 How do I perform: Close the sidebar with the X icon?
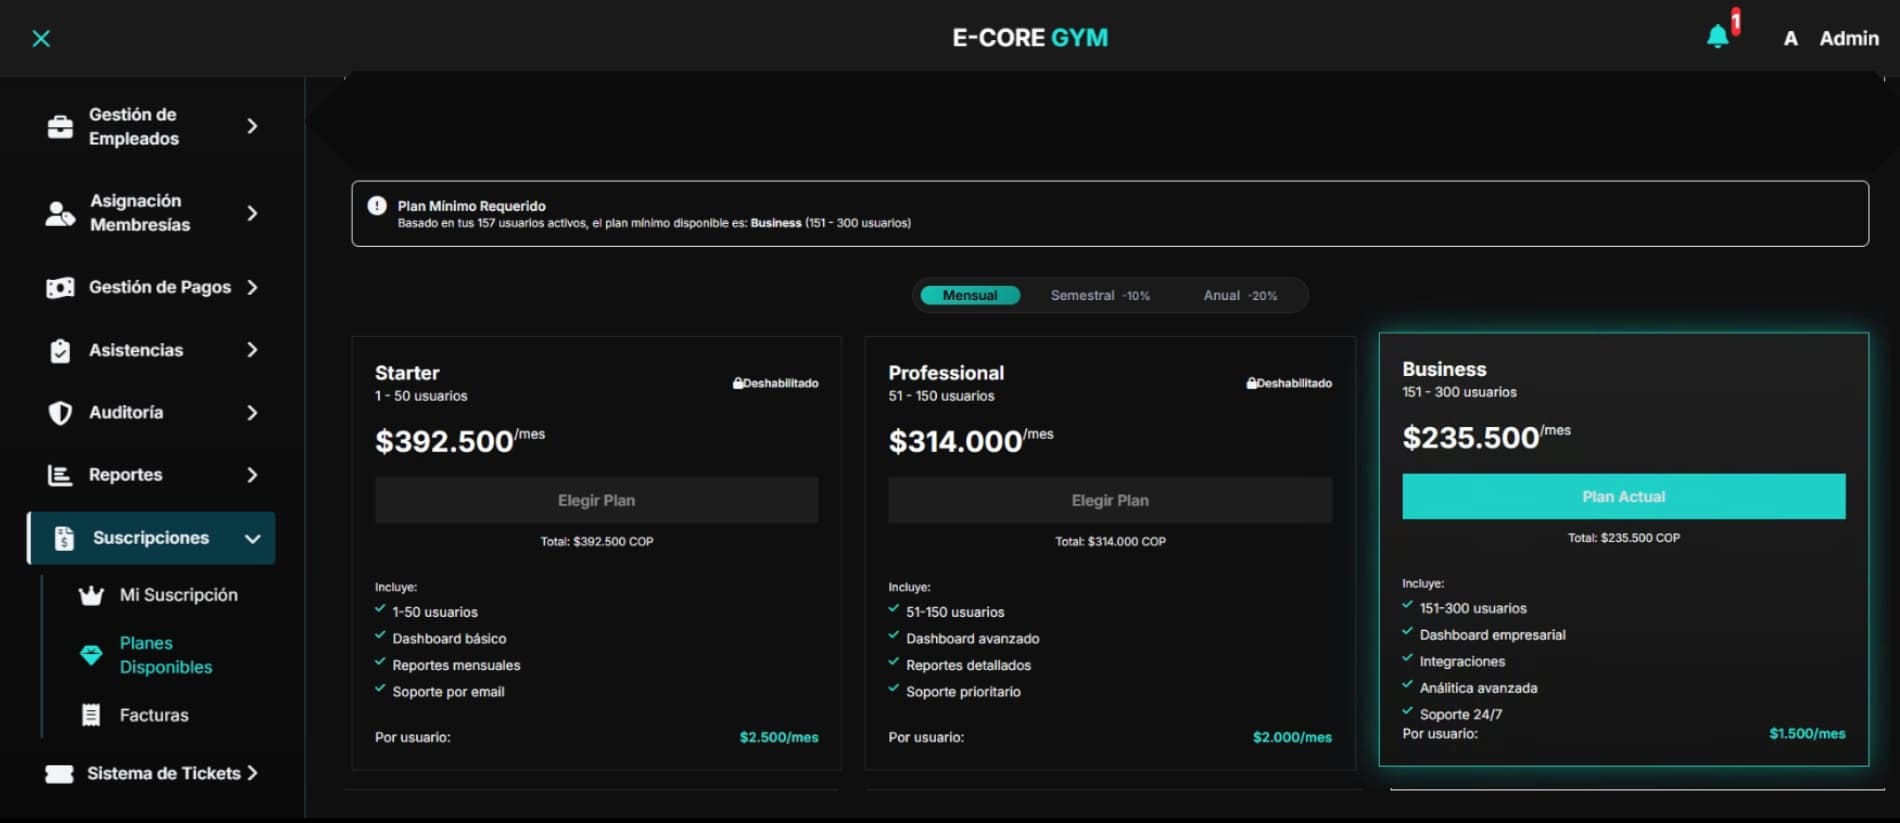[41, 38]
